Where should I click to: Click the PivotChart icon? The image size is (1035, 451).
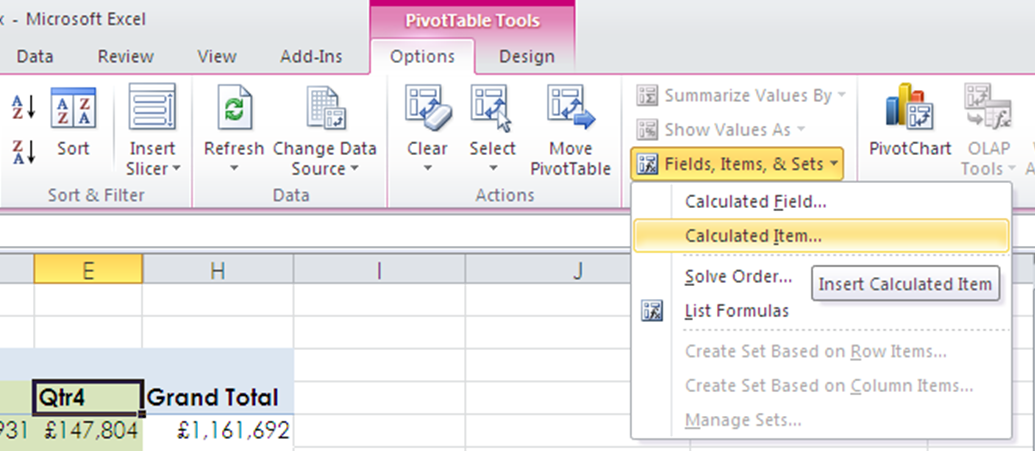tap(910, 107)
